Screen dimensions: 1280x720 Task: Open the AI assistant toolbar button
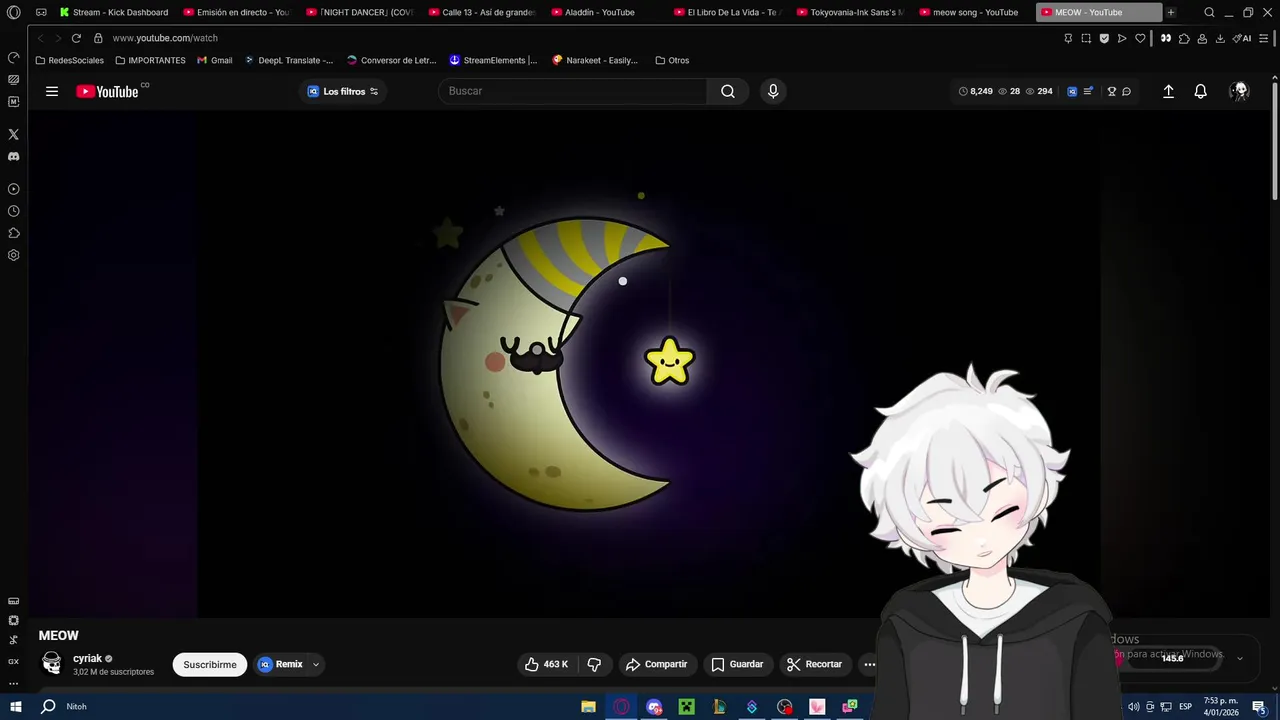[x=1242, y=38]
